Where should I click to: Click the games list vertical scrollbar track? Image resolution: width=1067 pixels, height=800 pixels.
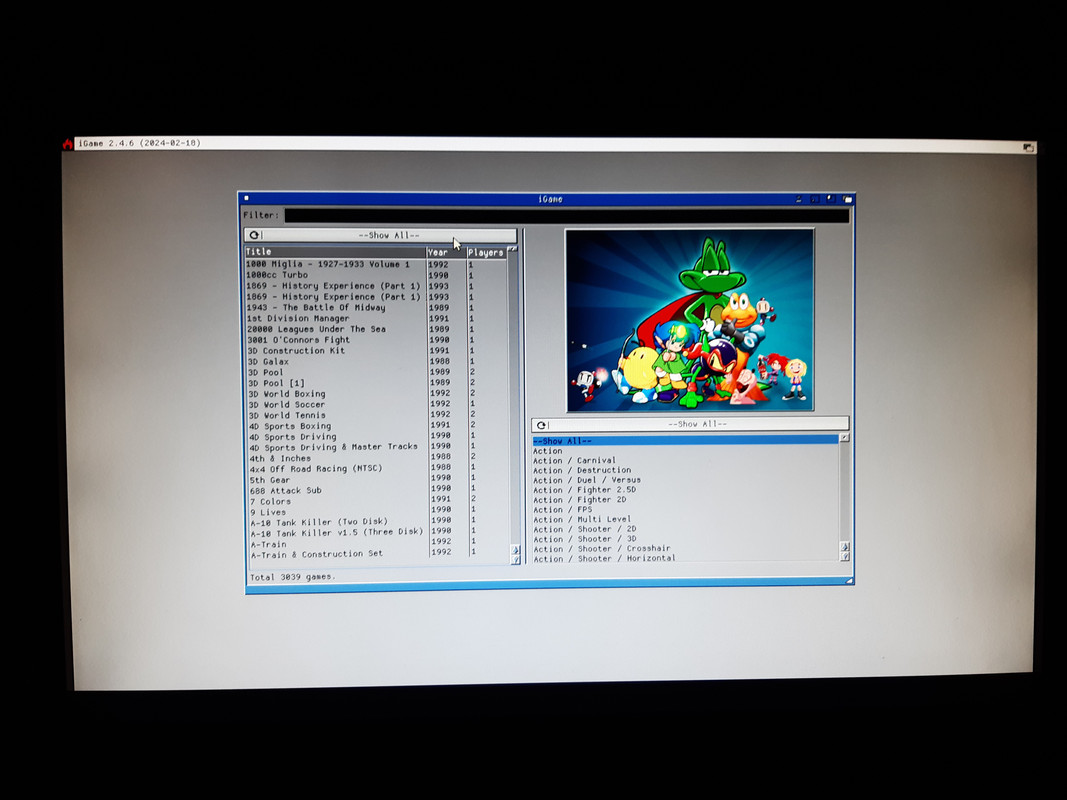pyautogui.click(x=514, y=399)
